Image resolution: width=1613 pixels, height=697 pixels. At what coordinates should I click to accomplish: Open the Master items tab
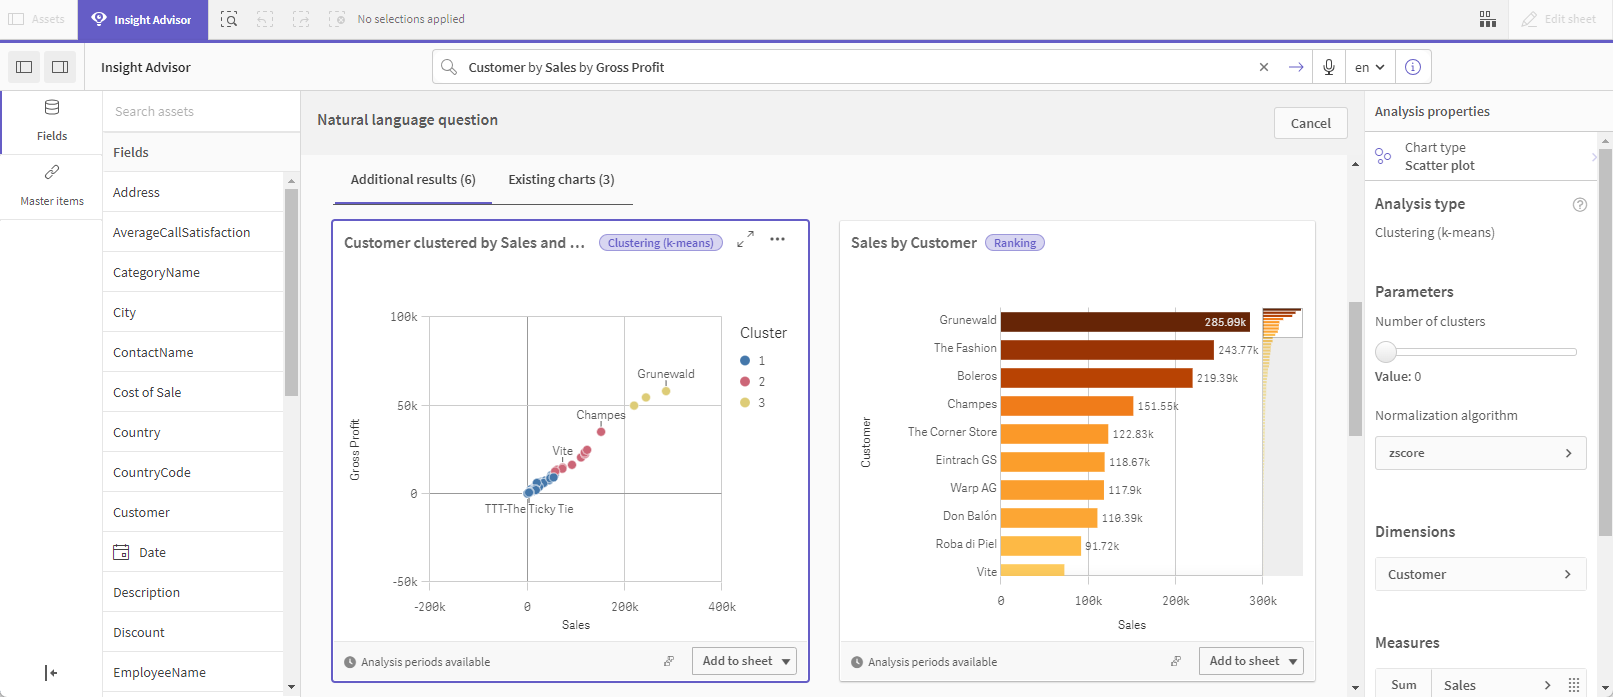[x=52, y=185]
